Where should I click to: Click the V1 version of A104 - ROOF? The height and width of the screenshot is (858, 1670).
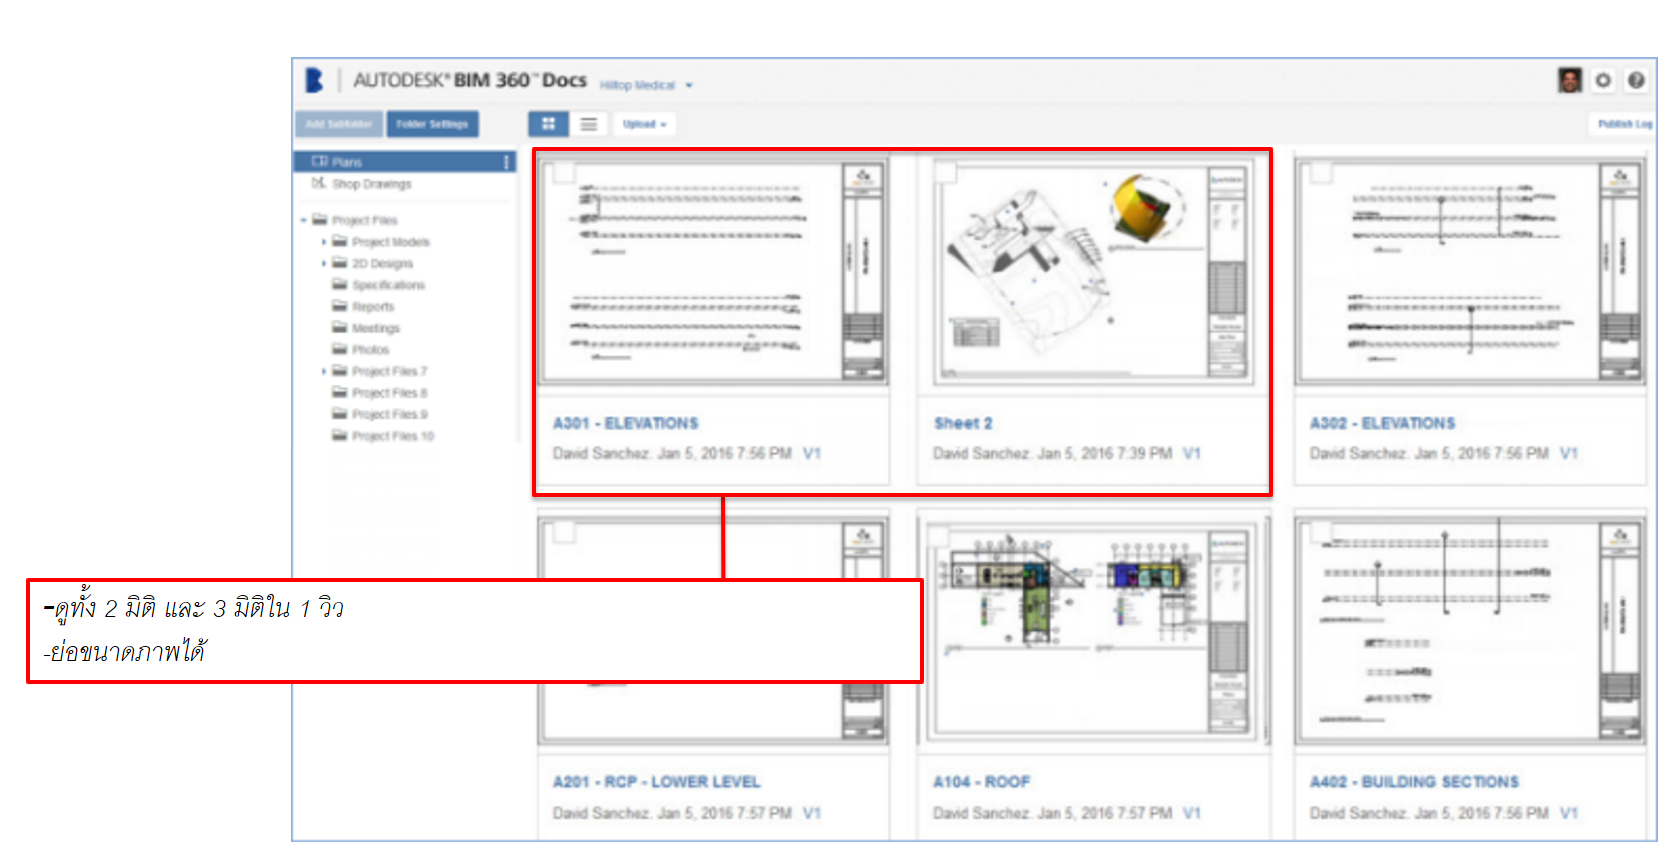1192,813
